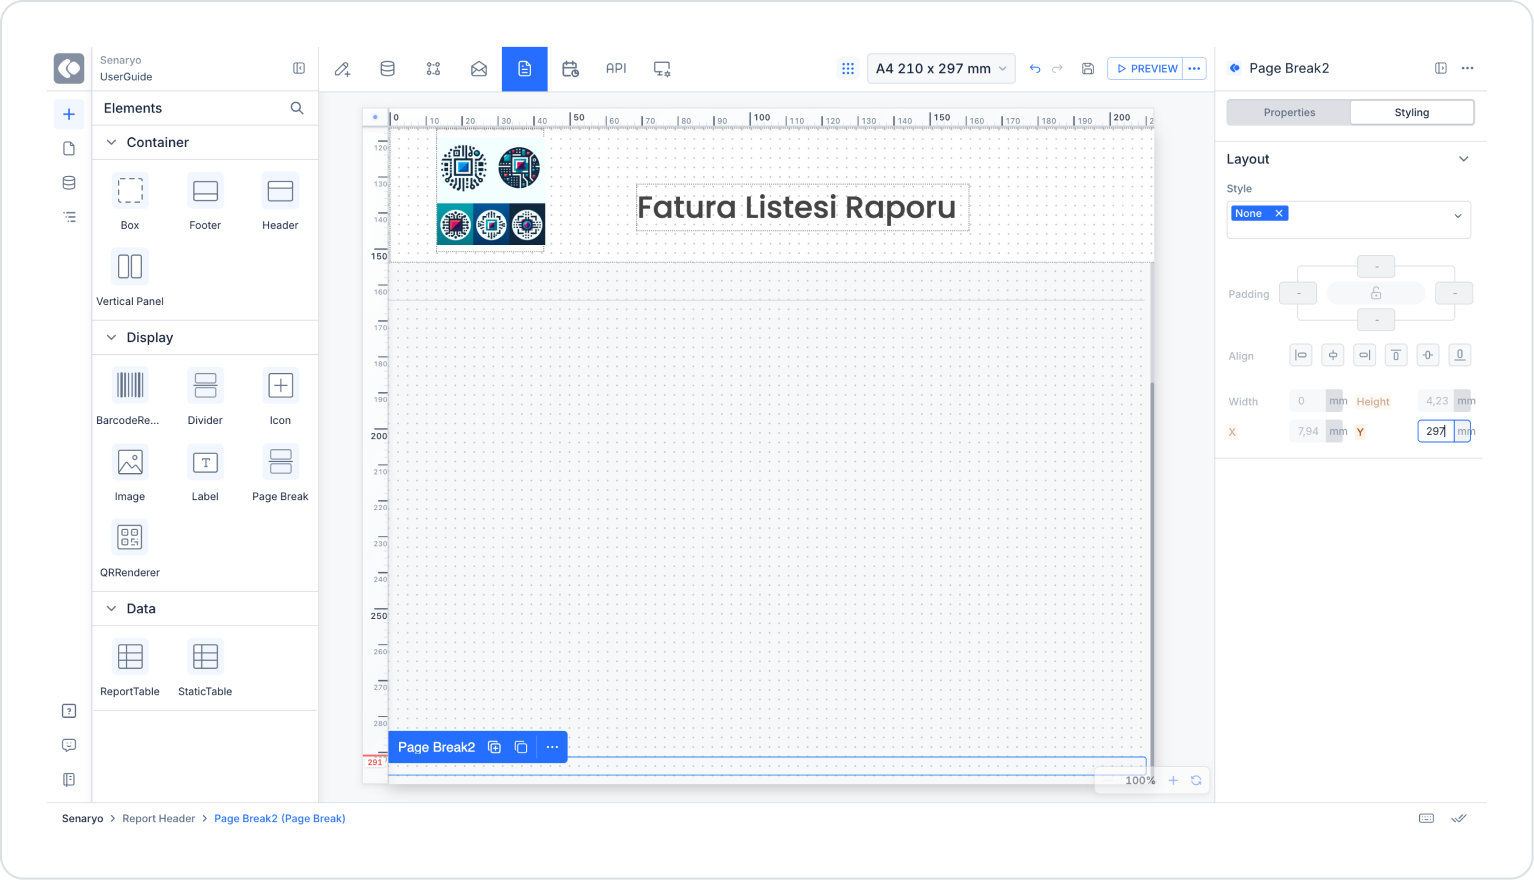The width and height of the screenshot is (1534, 880).
Task: Select the Vertical Panel element
Action: 130,277
